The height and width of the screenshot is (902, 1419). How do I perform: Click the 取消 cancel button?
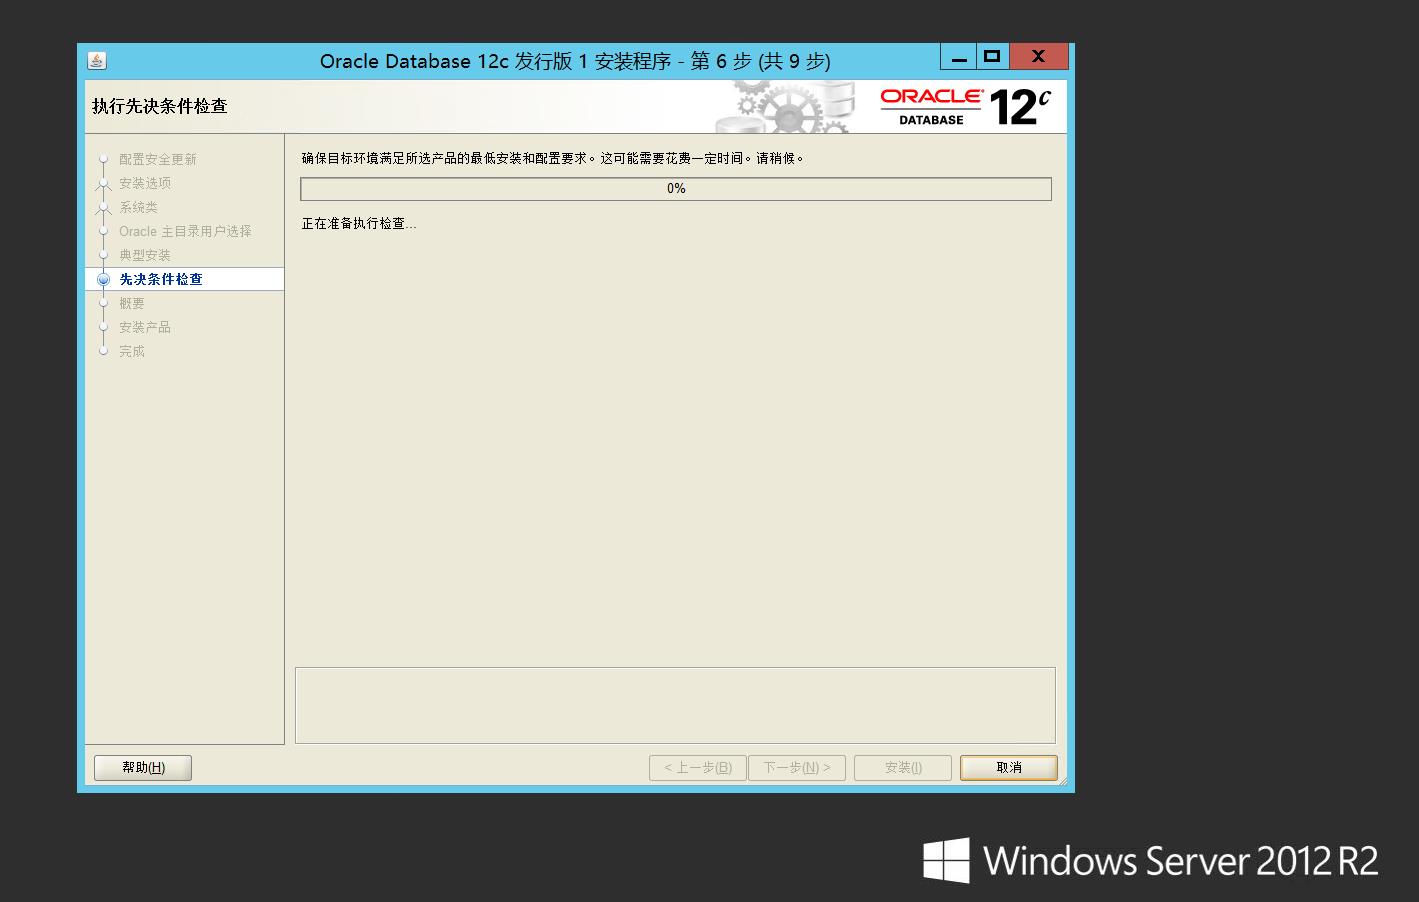(x=1008, y=767)
